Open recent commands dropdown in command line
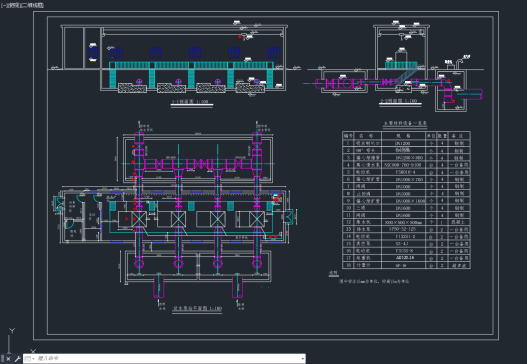527x364 pixels. (30, 359)
